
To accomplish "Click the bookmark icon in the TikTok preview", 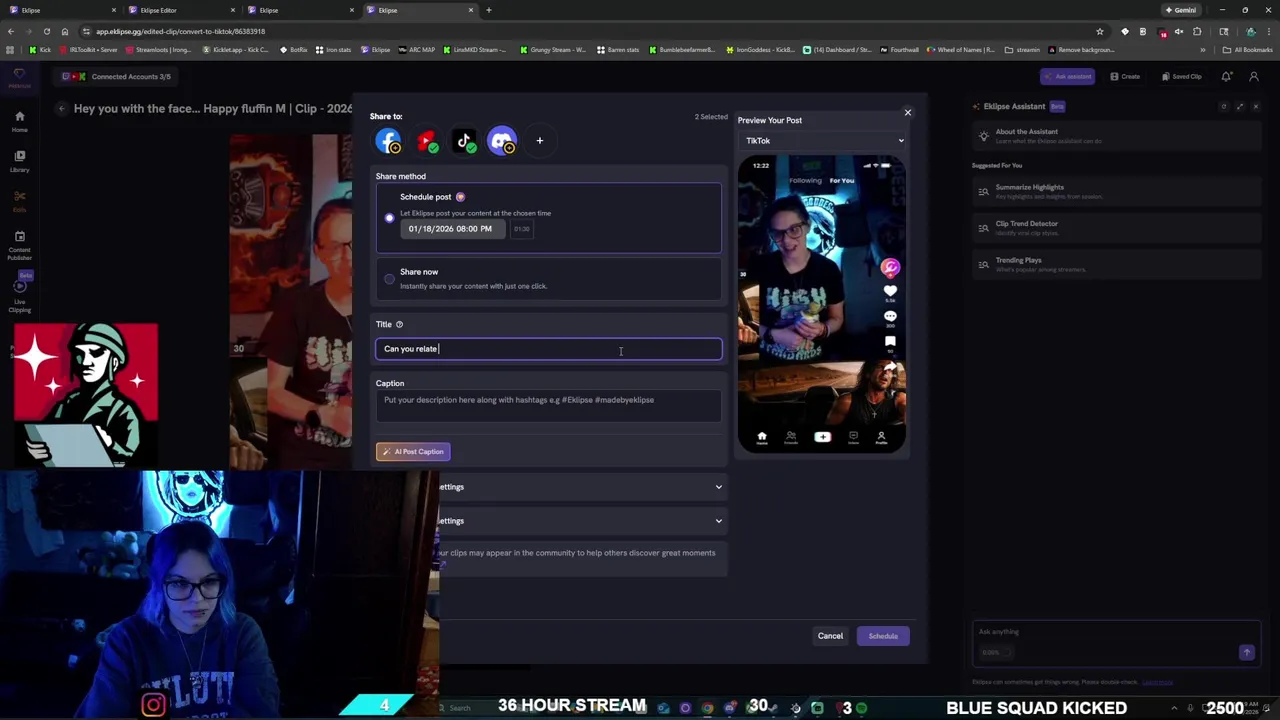I will click(890, 341).
